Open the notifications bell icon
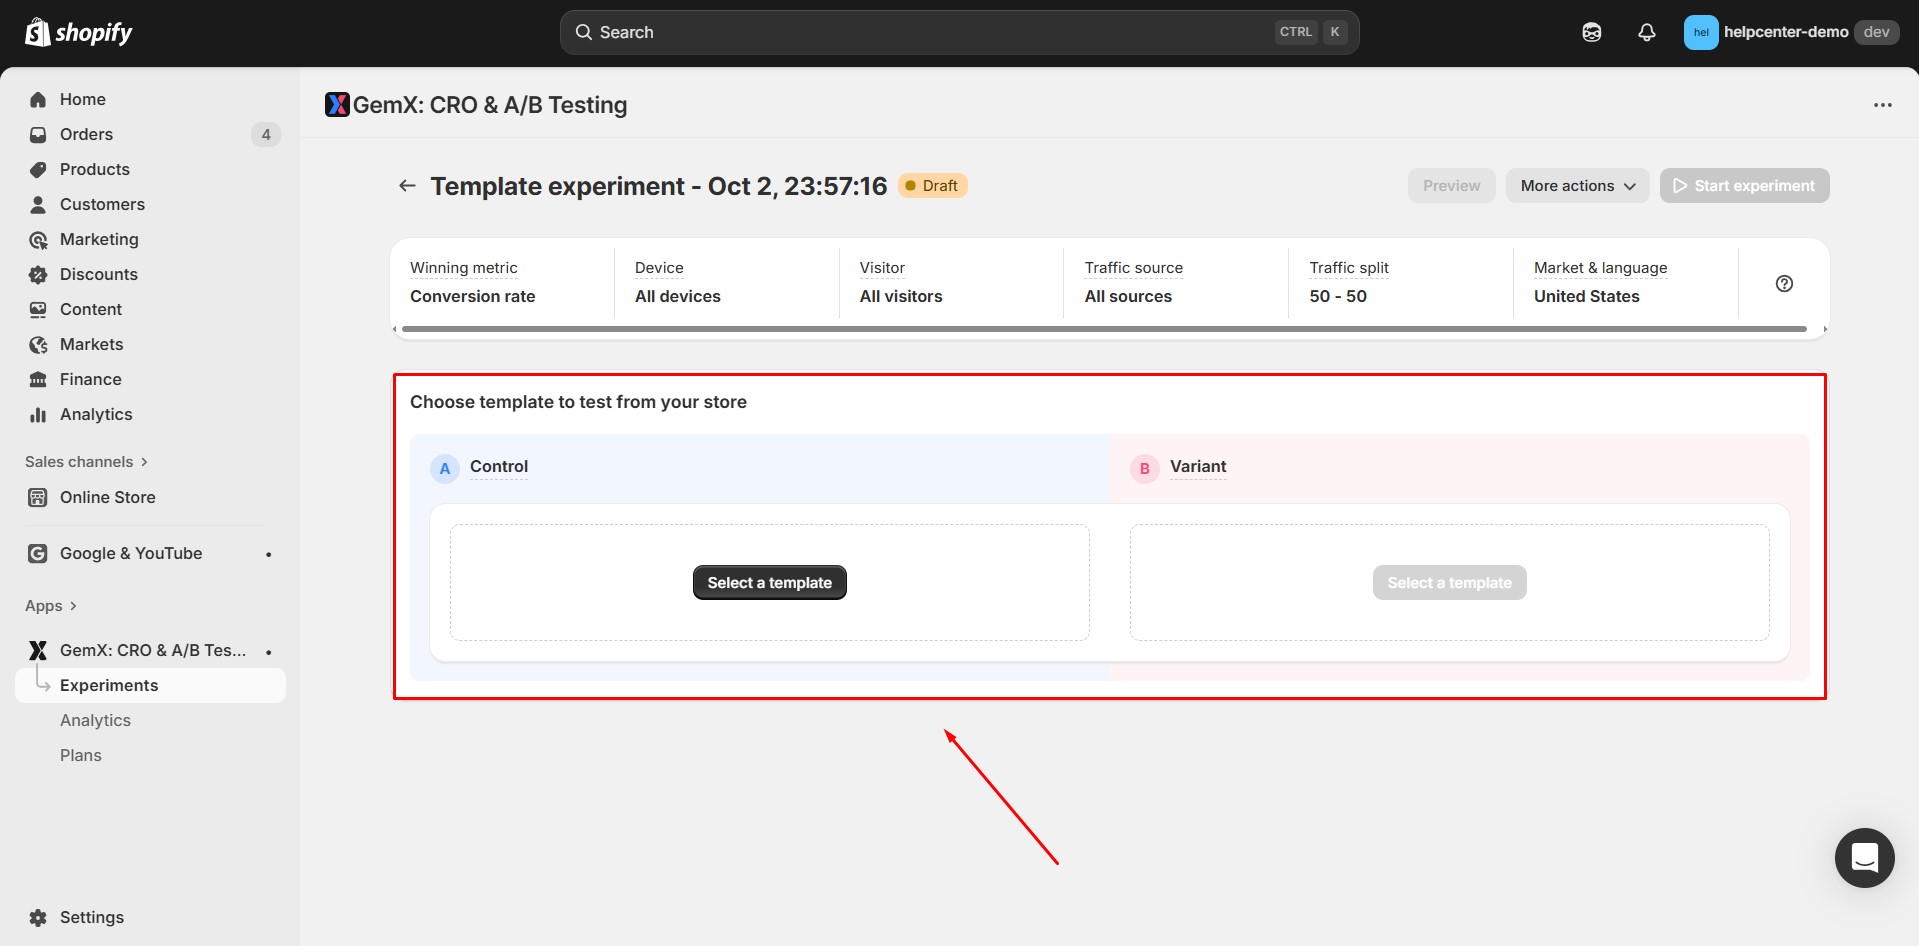 pos(1646,32)
